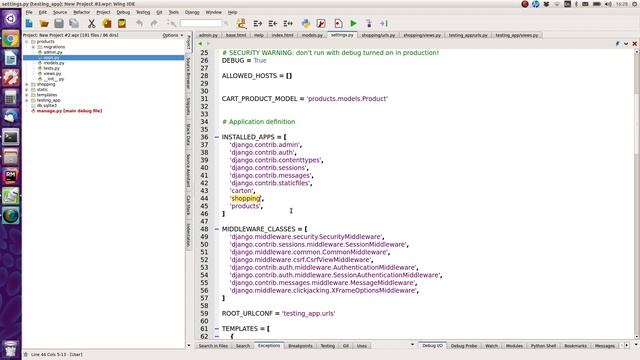This screenshot has height=360, width=640.
Task: Navigate back with the green history arrow
Action: click(x=200, y=44)
